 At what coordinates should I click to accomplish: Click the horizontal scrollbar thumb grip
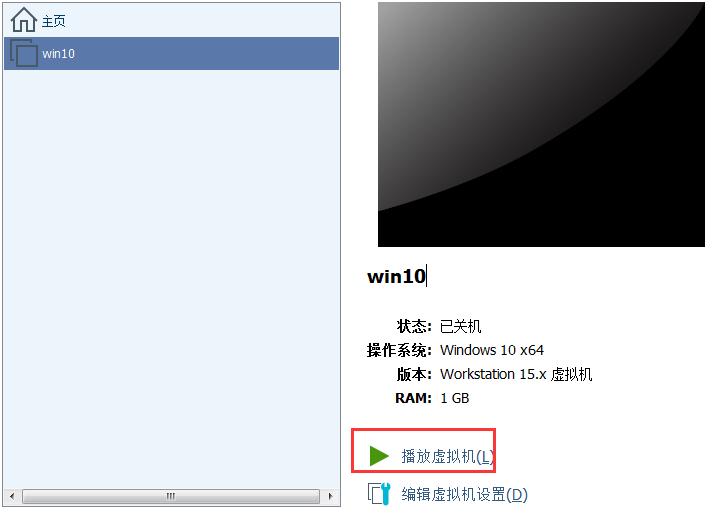pyautogui.click(x=171, y=496)
